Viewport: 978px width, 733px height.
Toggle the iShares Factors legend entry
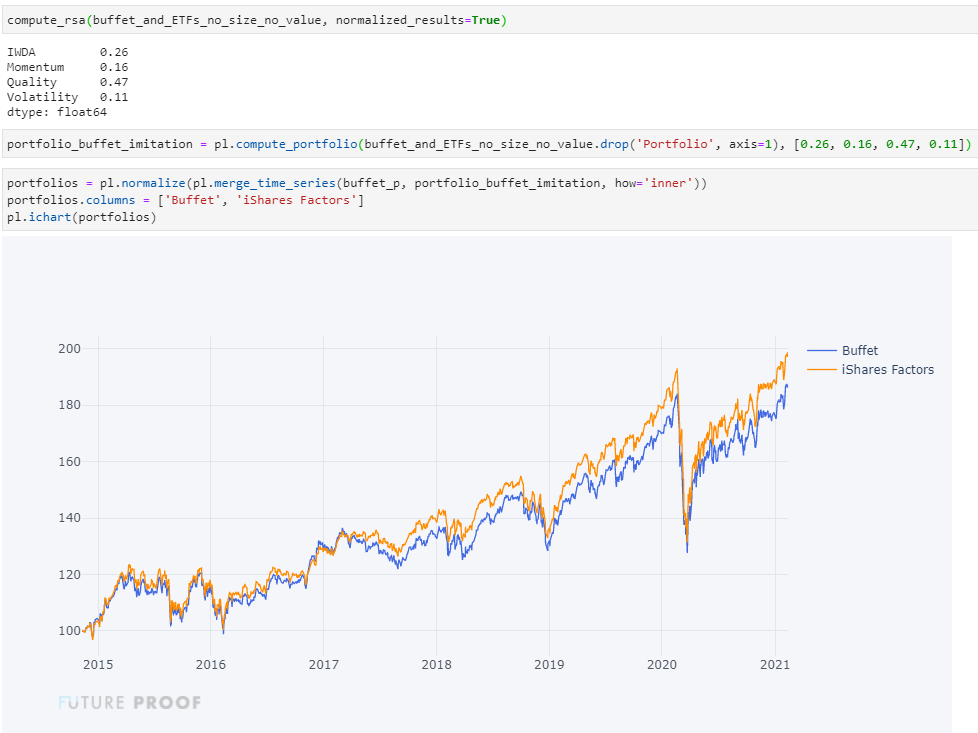click(887, 370)
